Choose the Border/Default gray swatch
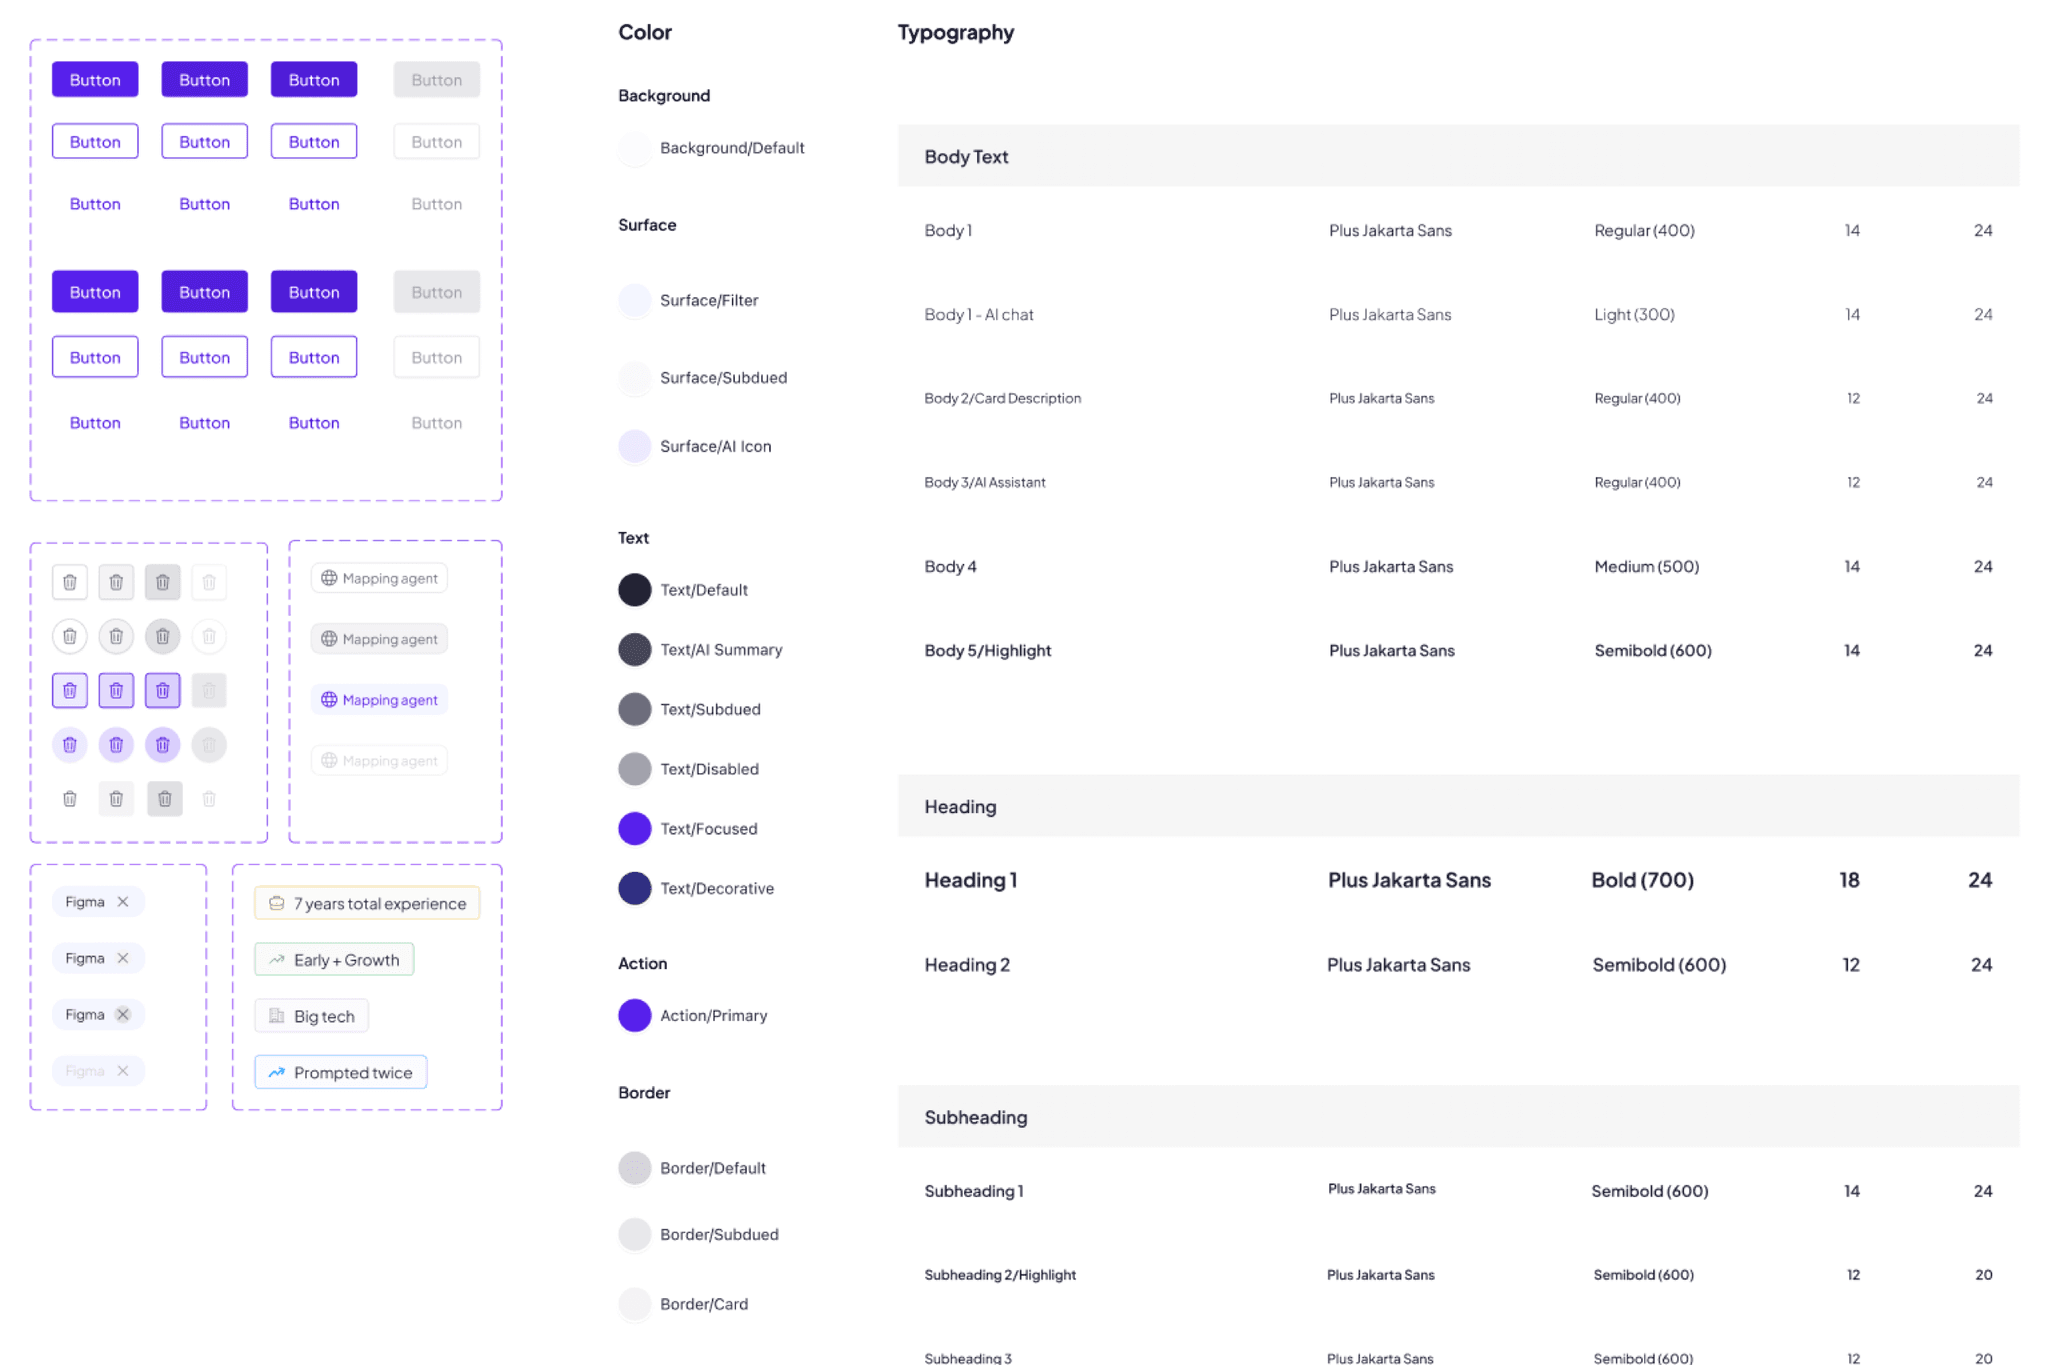The image size is (2048, 1365). 635,1168
